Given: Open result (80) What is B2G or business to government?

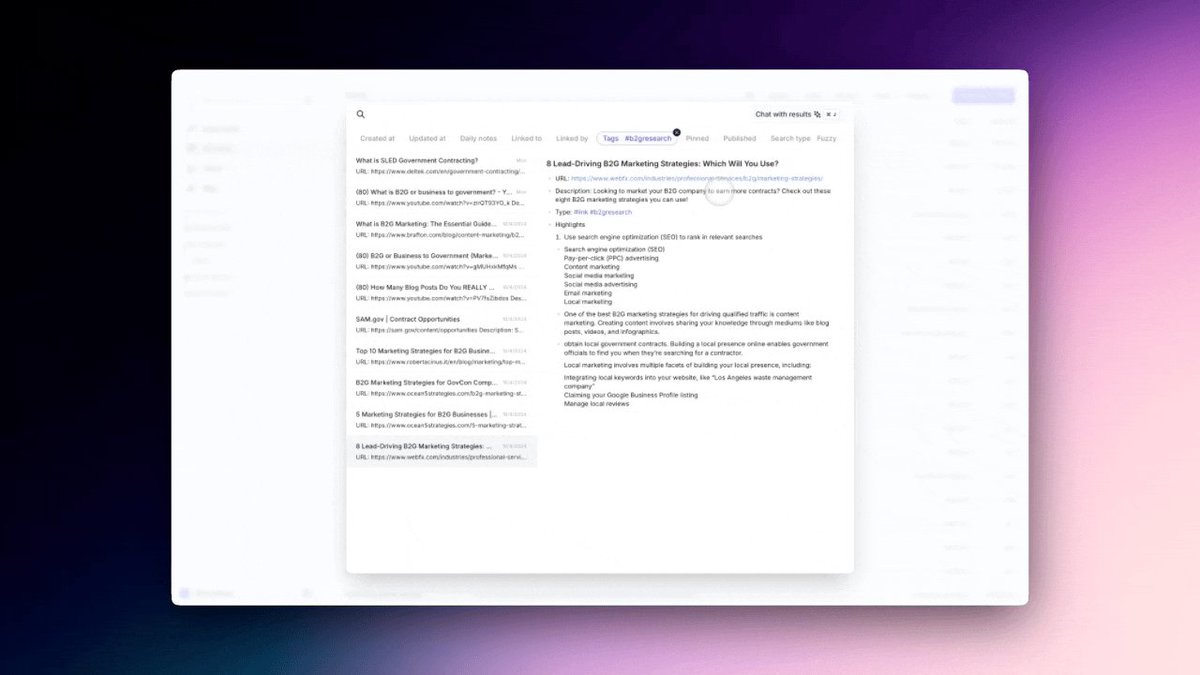Looking at the screenshot, I should pyautogui.click(x=441, y=197).
